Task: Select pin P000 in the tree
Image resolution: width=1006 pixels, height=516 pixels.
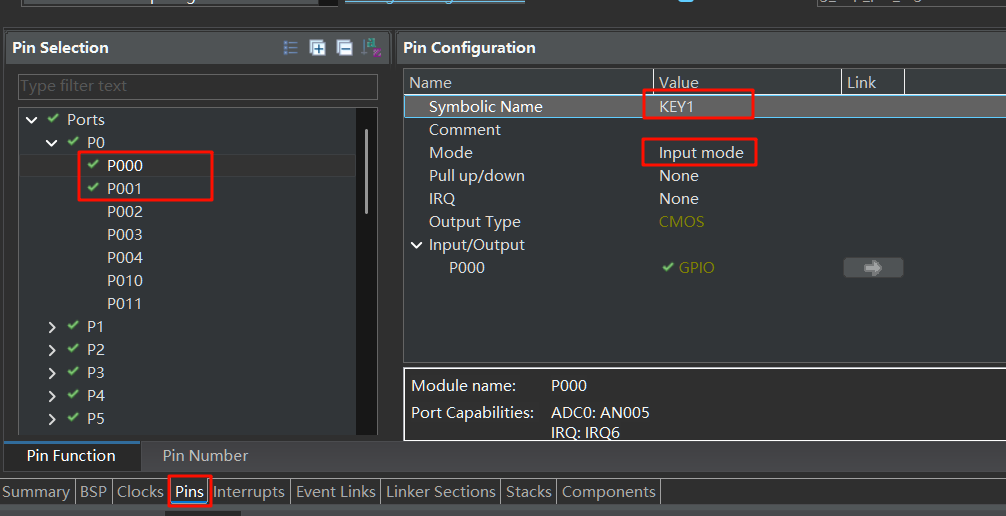Action: tap(124, 166)
